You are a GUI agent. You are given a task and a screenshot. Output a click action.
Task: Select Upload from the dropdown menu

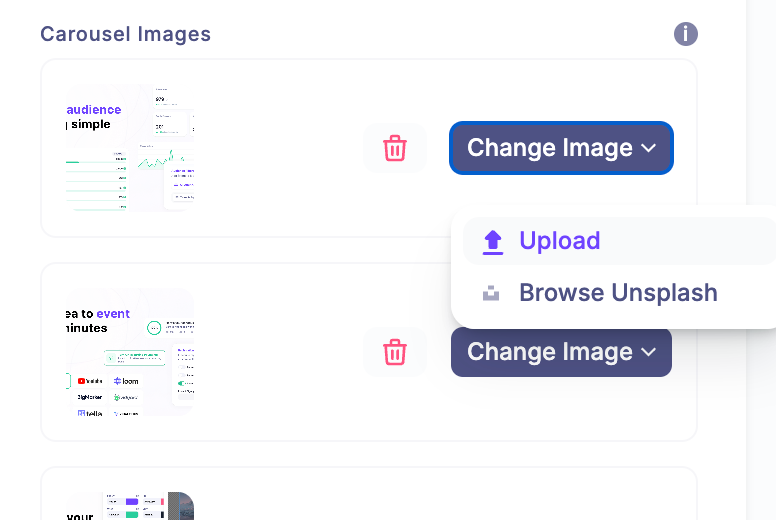559,241
